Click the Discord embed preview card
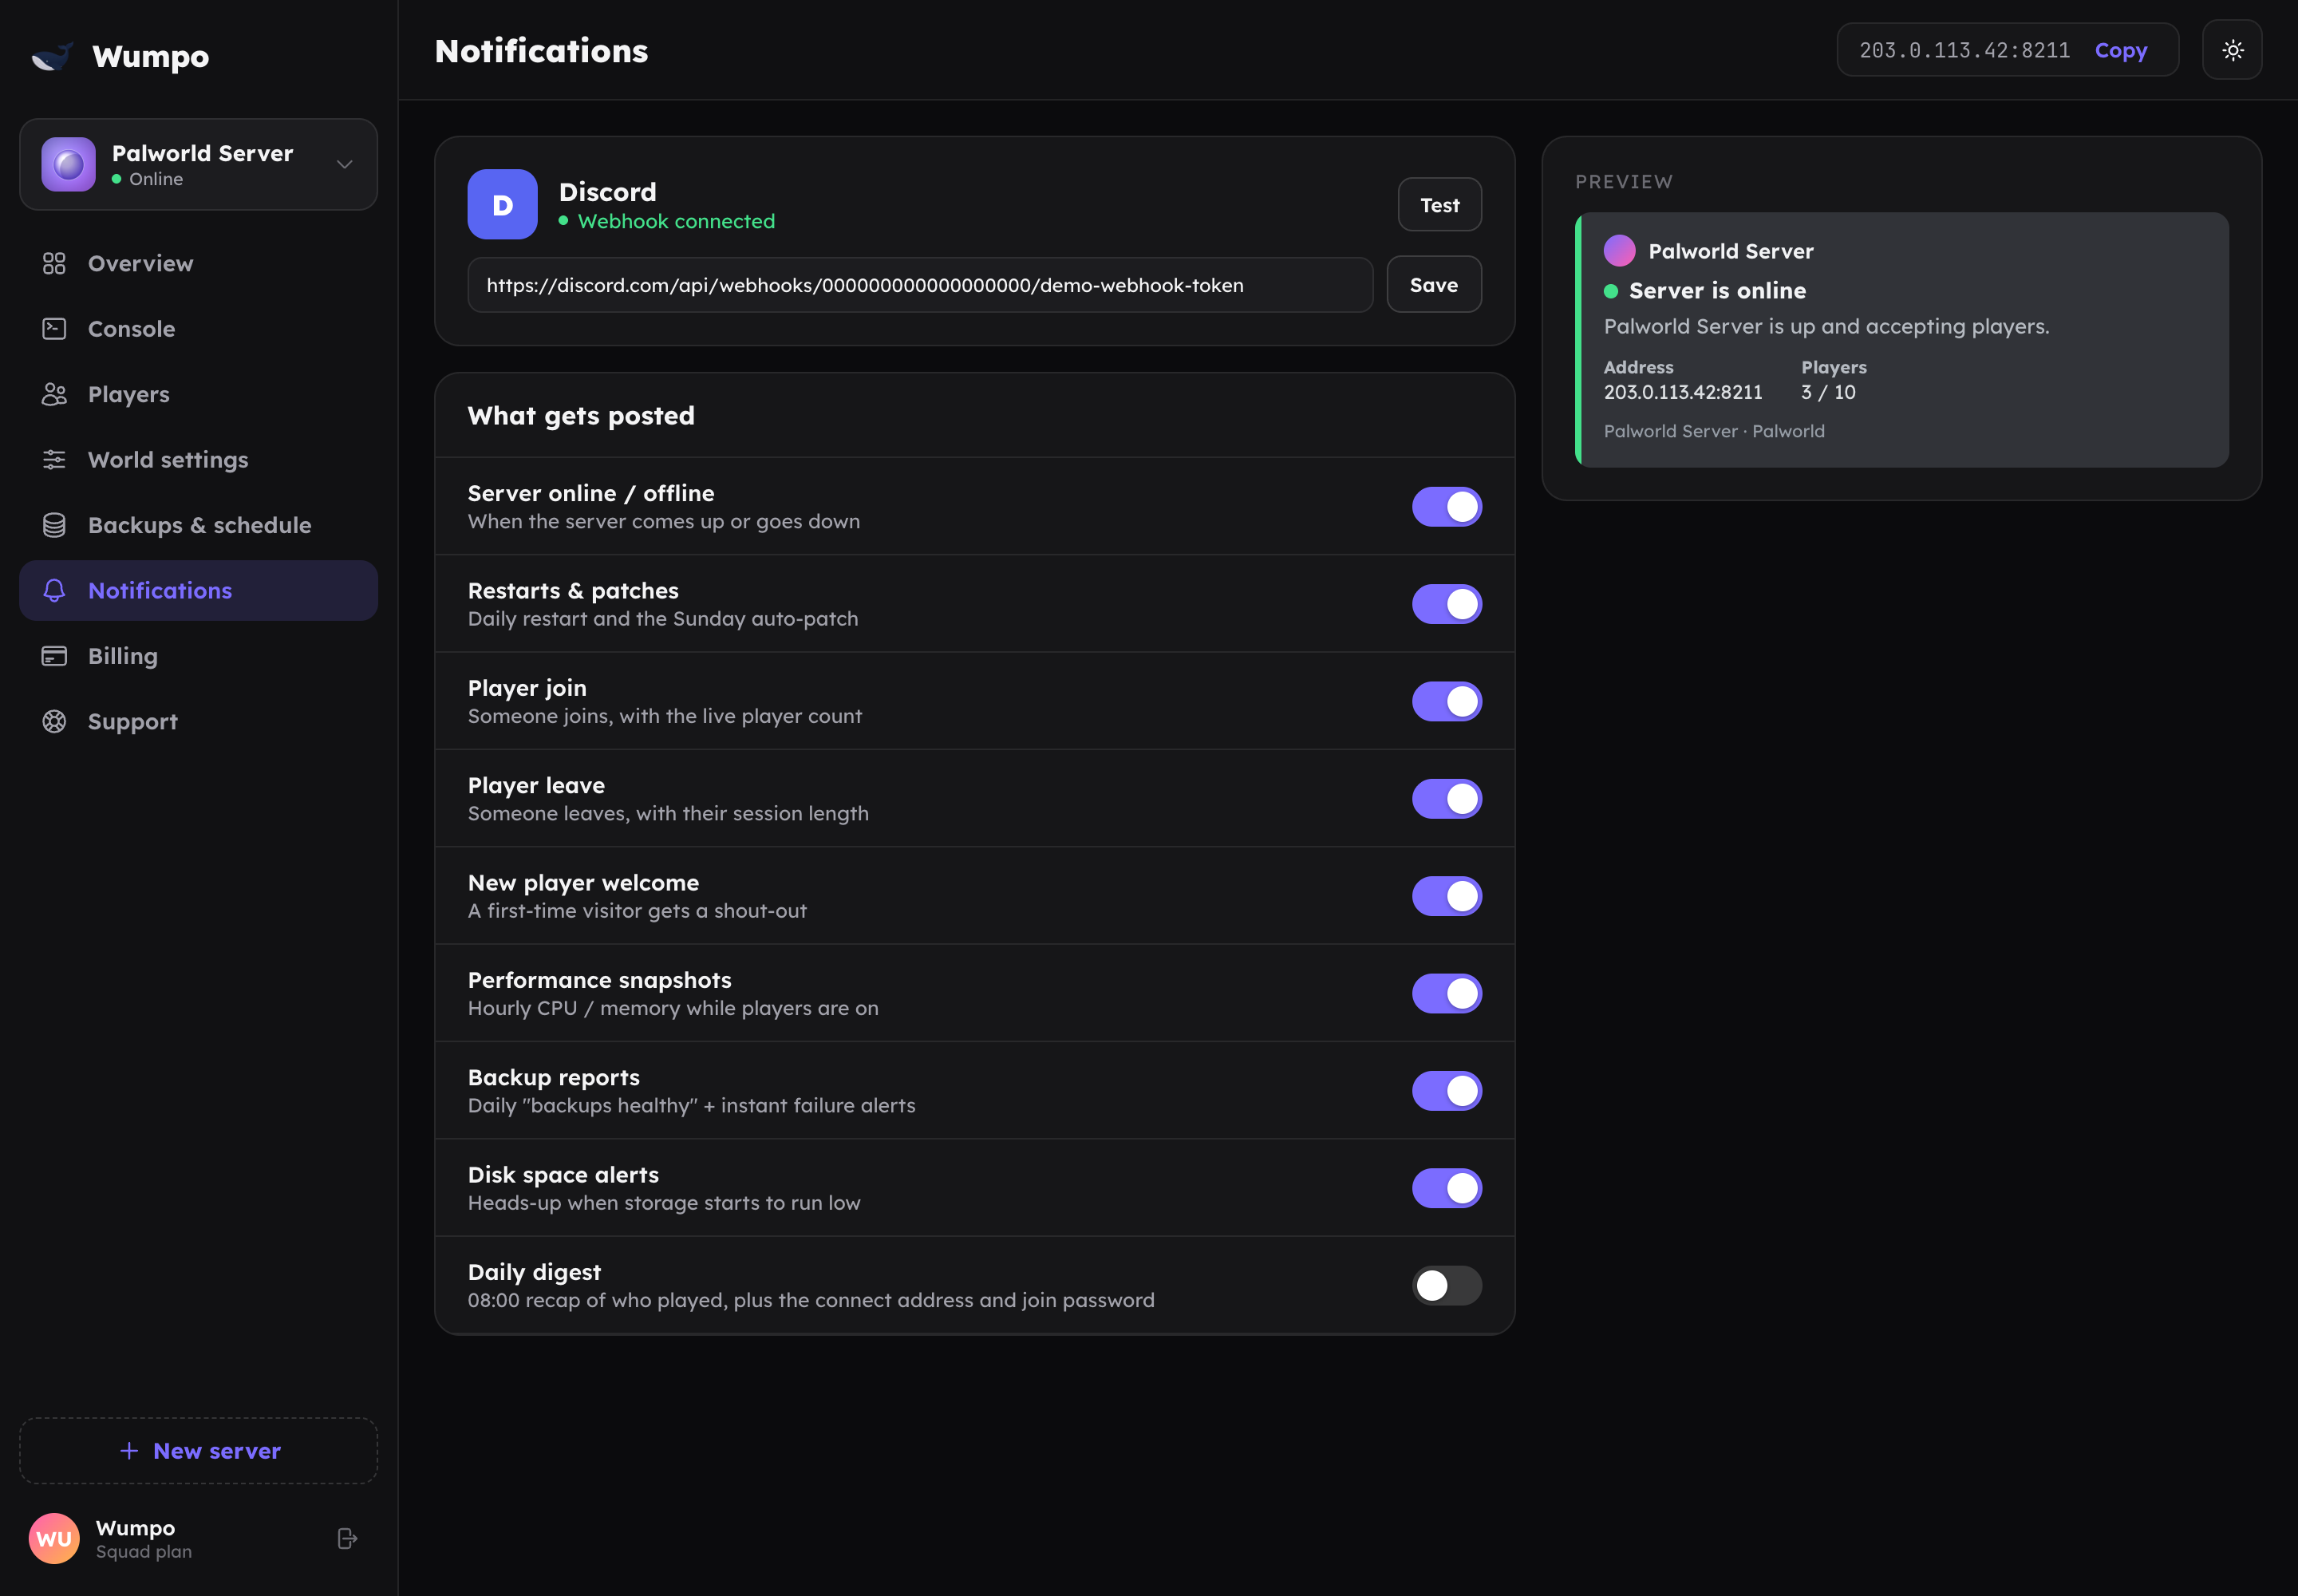 point(1901,339)
